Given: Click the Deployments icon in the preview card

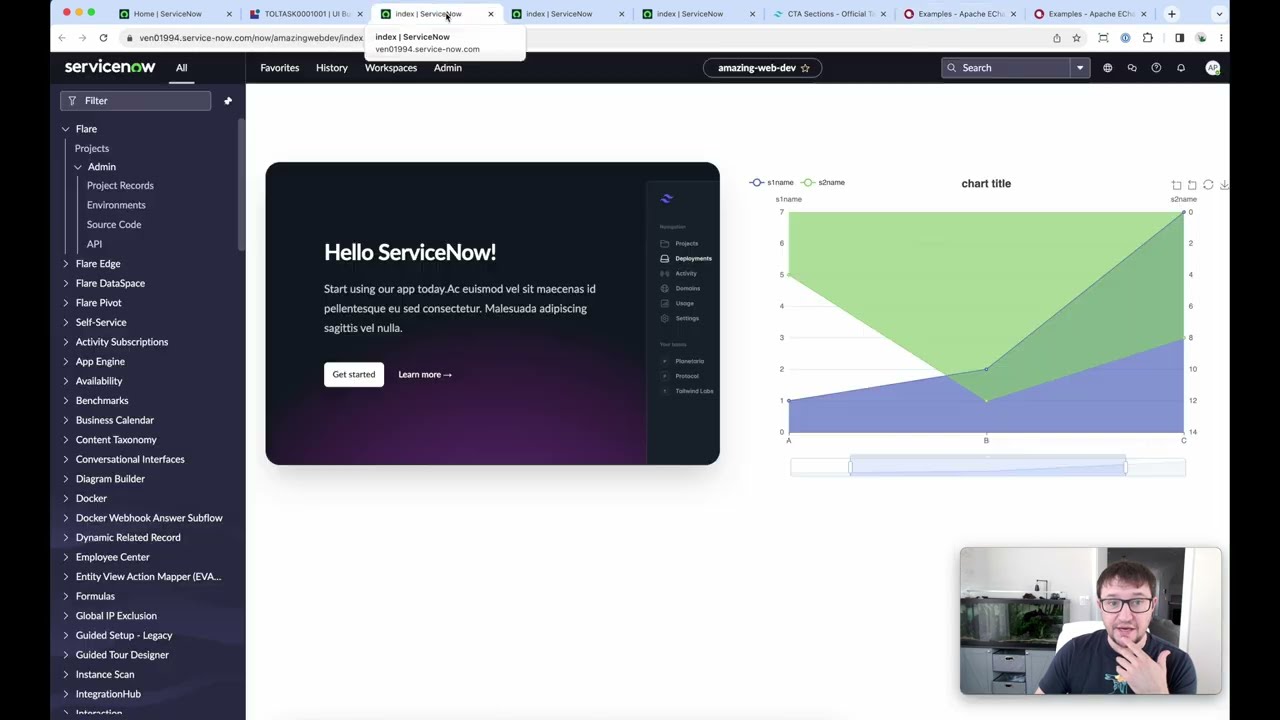Looking at the screenshot, I should [664, 258].
